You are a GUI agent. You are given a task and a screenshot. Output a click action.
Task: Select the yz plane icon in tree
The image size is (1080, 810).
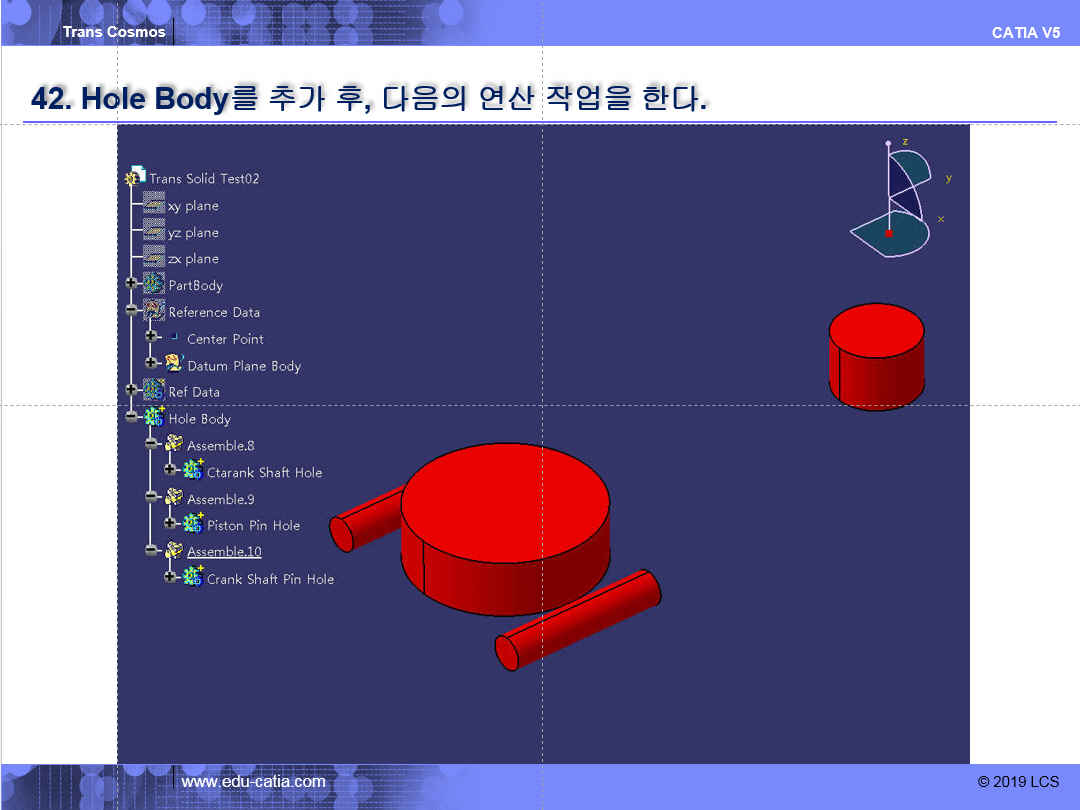(153, 232)
